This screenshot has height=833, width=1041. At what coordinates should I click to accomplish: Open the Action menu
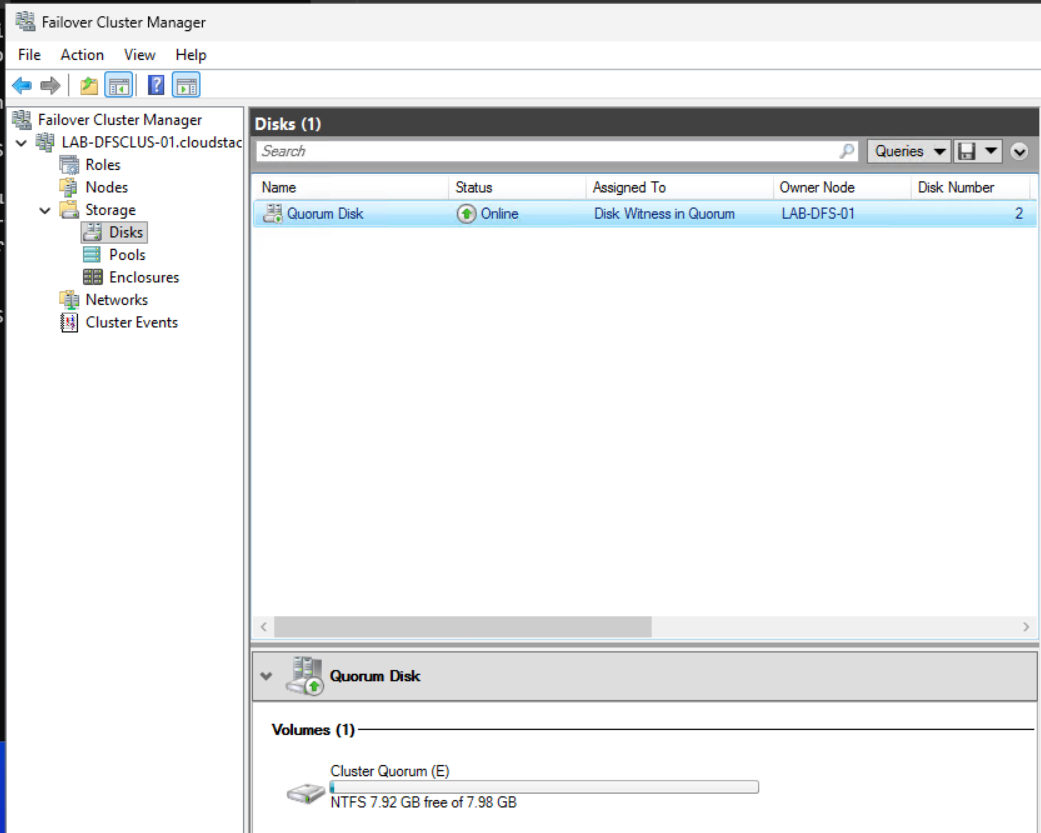(x=82, y=55)
